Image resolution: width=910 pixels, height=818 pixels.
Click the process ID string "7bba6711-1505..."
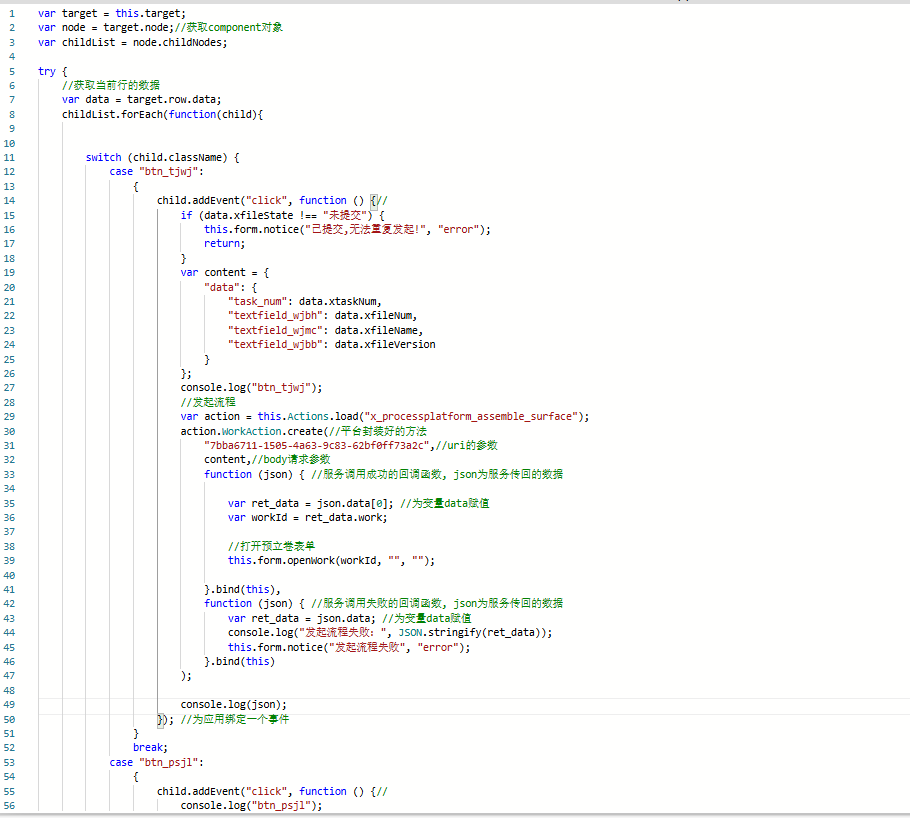[x=316, y=445]
